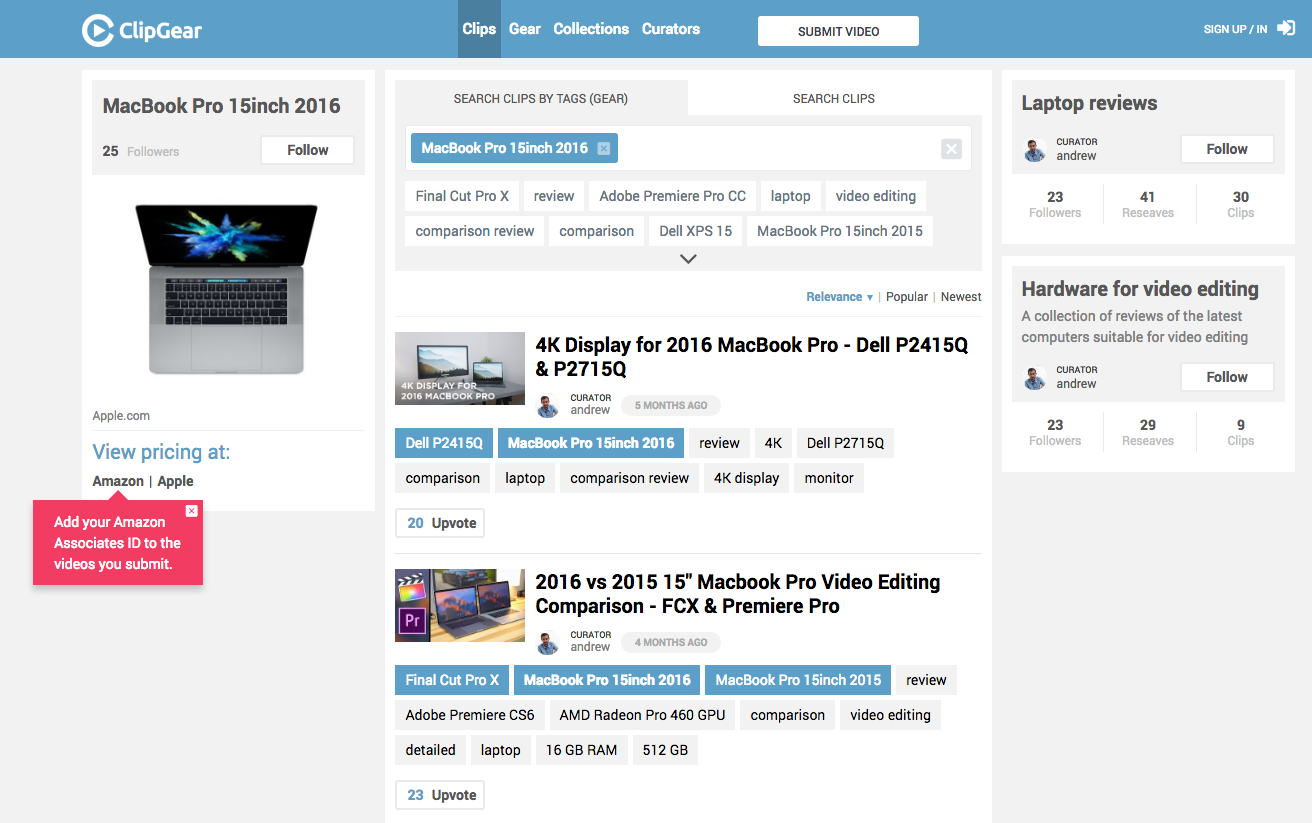The height and width of the screenshot is (823, 1312).
Task: Sort clips by Newest
Action: 961,297
